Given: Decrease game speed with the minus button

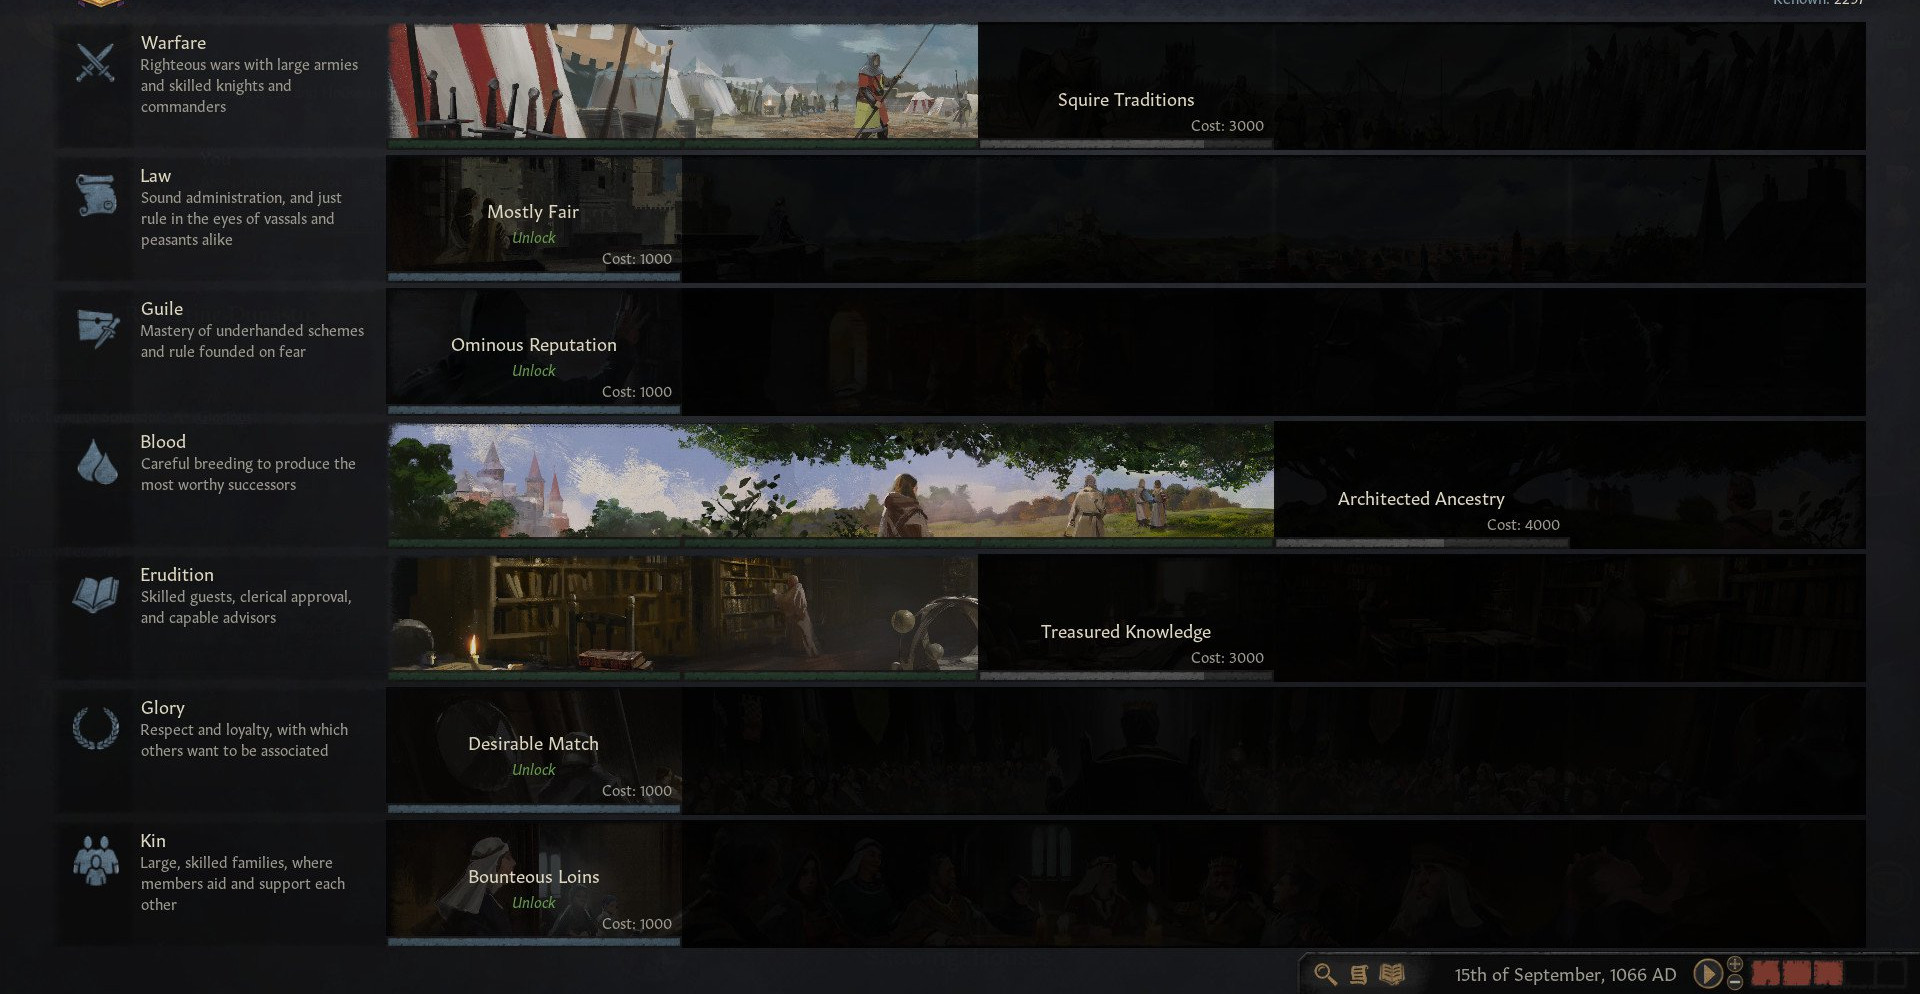Looking at the screenshot, I should (x=1735, y=982).
